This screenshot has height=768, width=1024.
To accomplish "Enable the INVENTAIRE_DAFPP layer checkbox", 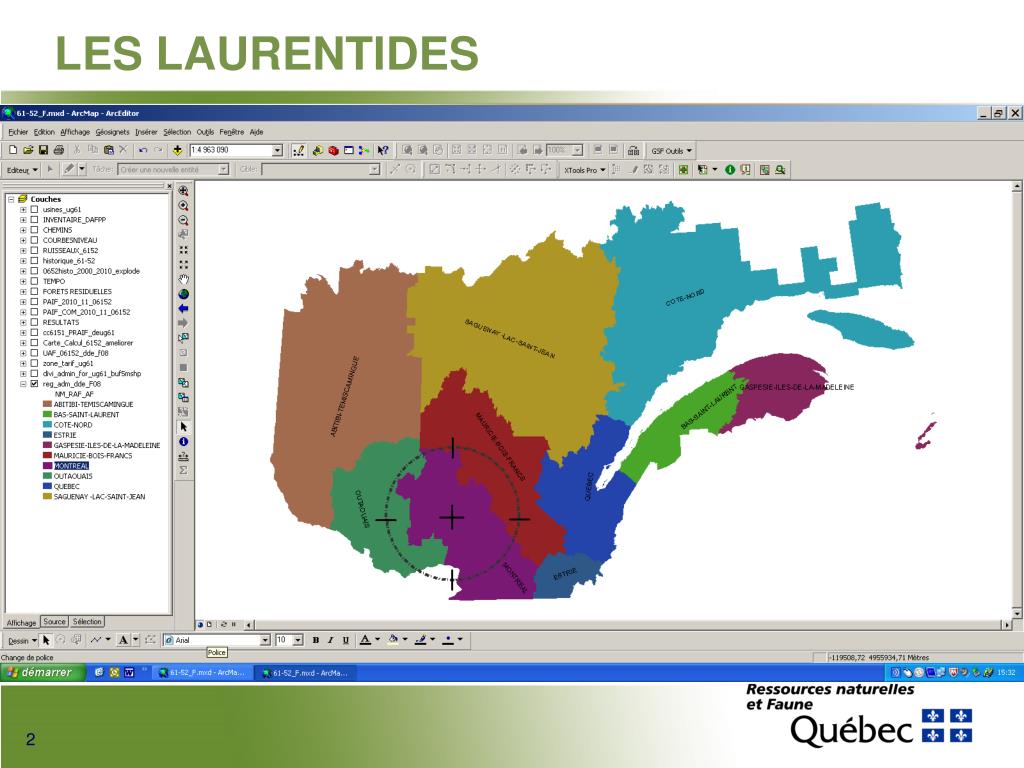I will click(35, 220).
